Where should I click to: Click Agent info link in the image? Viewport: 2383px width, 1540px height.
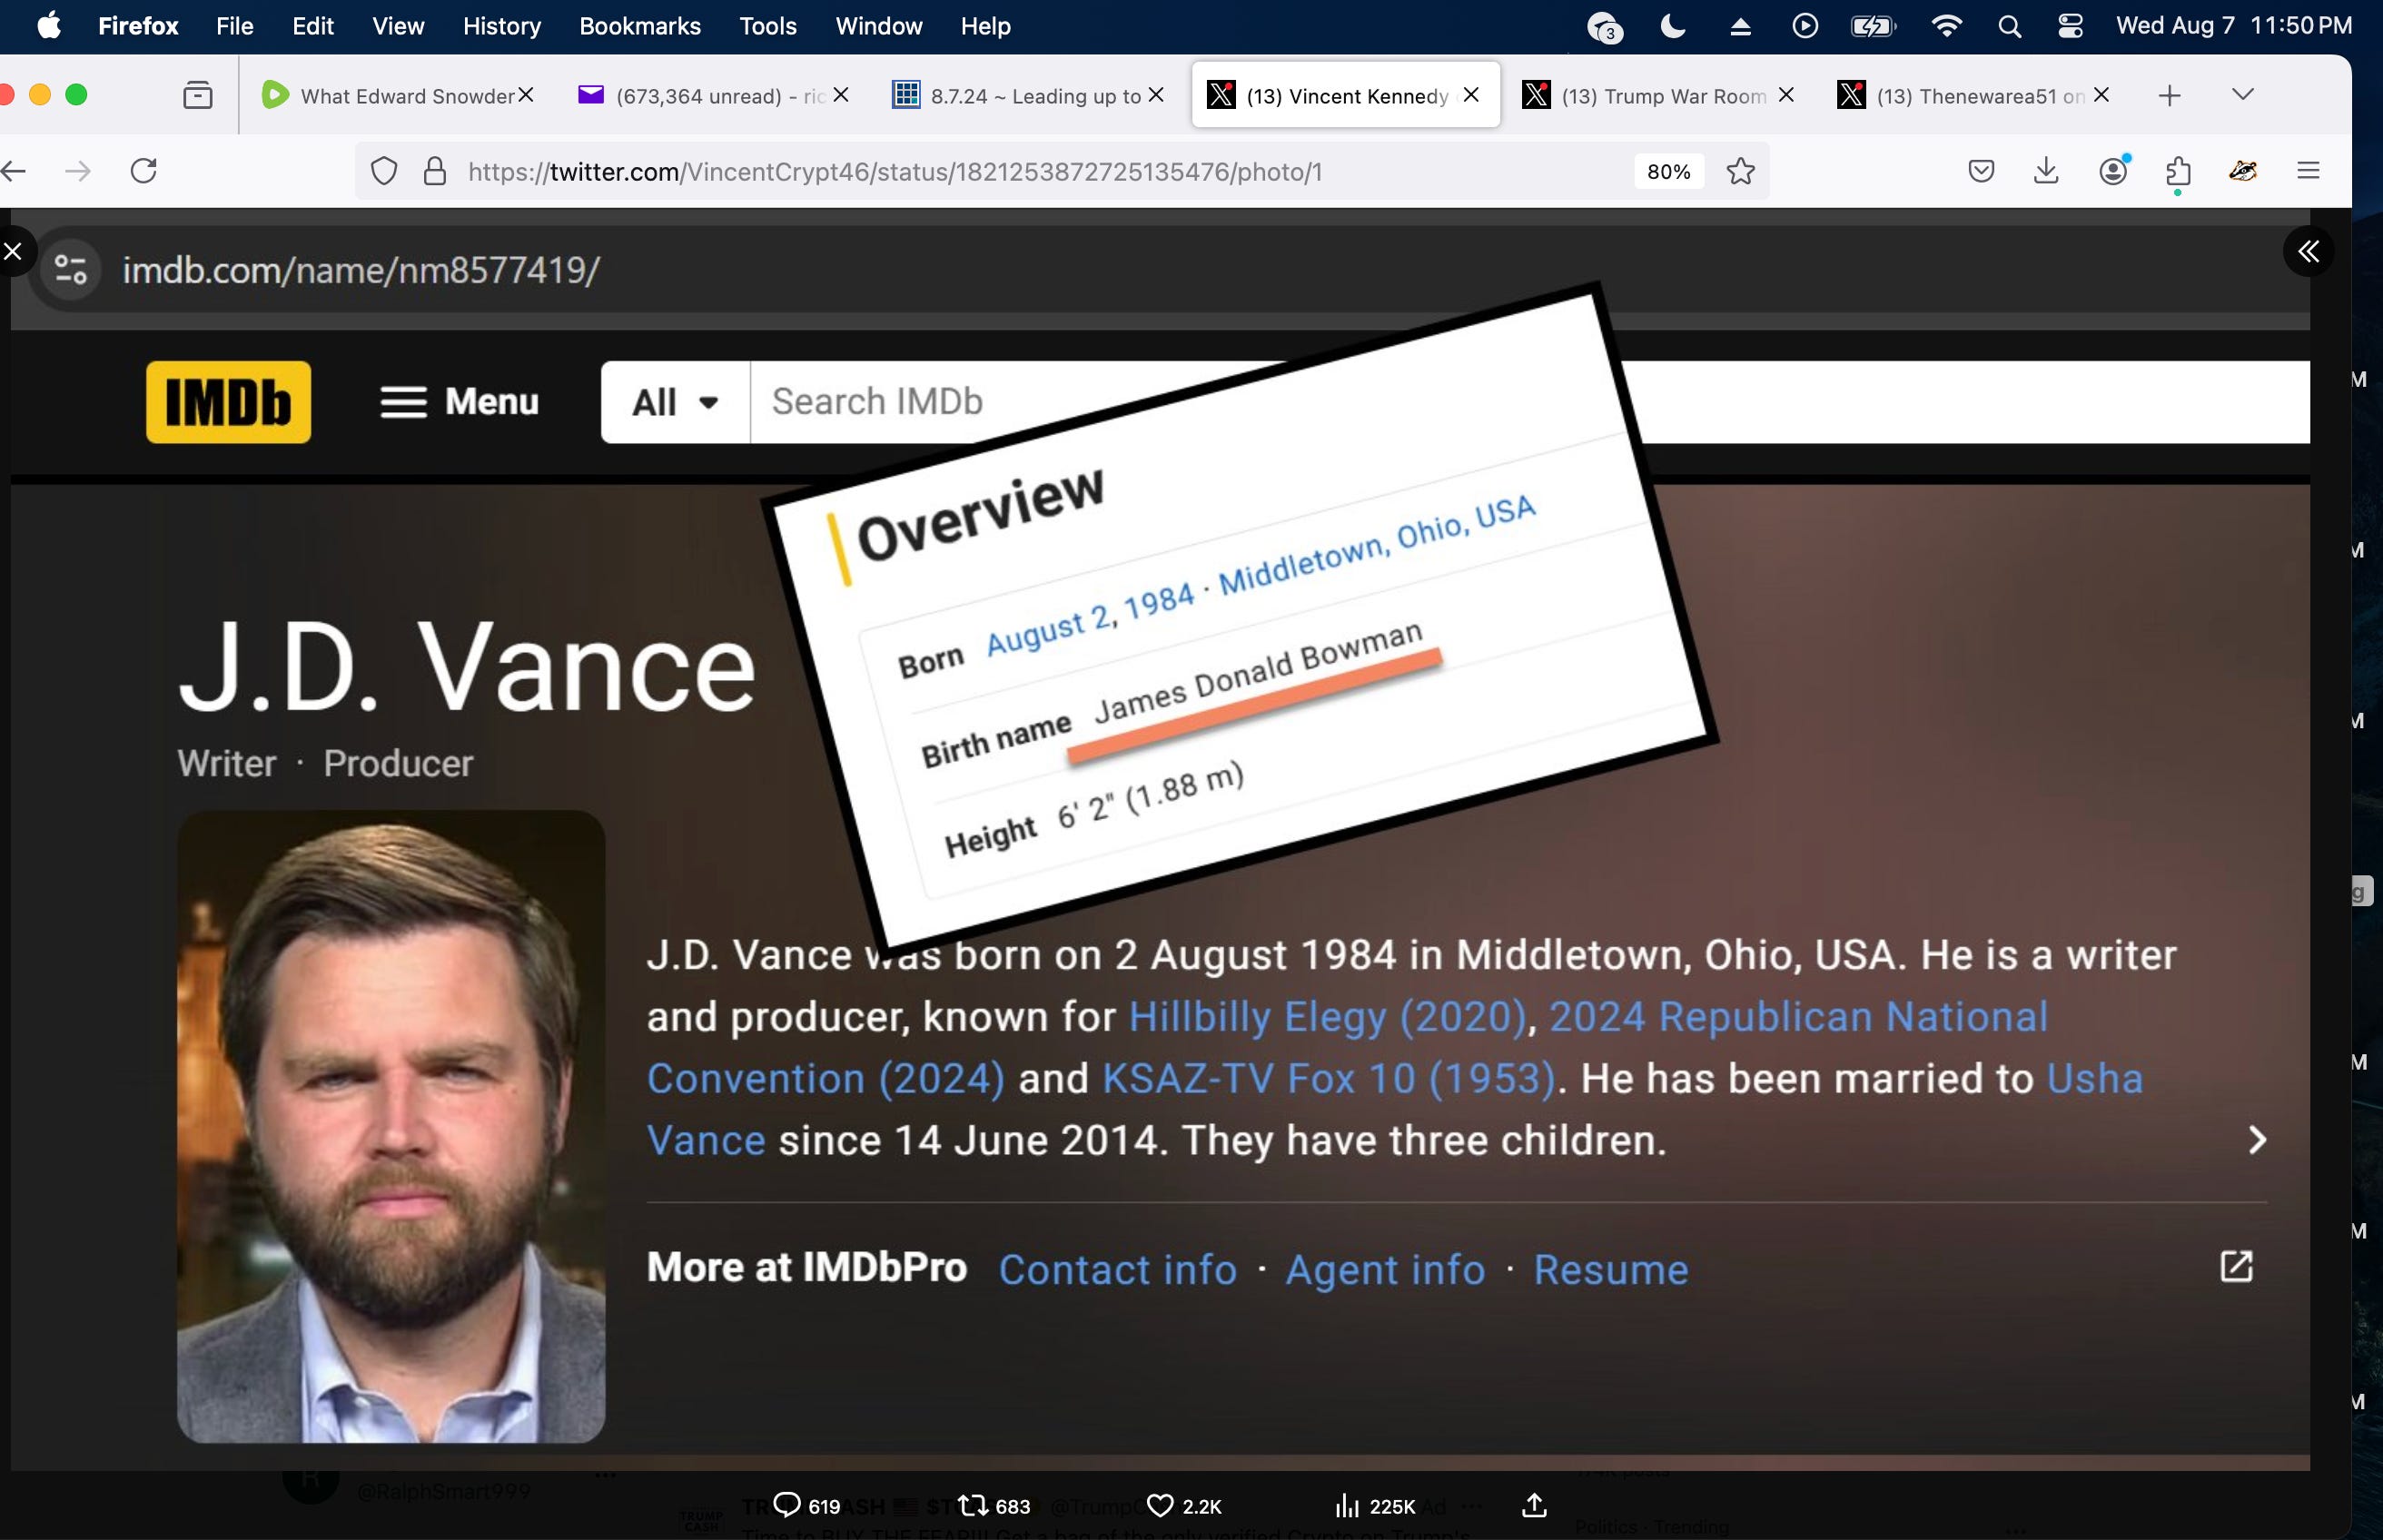(1386, 1270)
